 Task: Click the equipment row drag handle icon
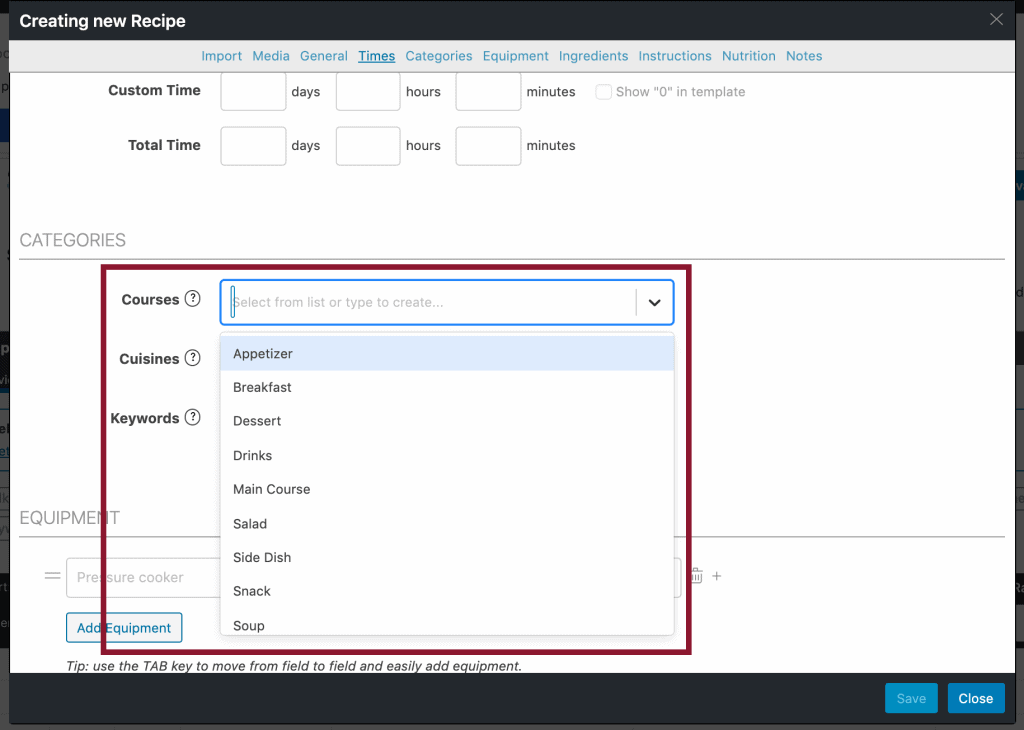[52, 576]
